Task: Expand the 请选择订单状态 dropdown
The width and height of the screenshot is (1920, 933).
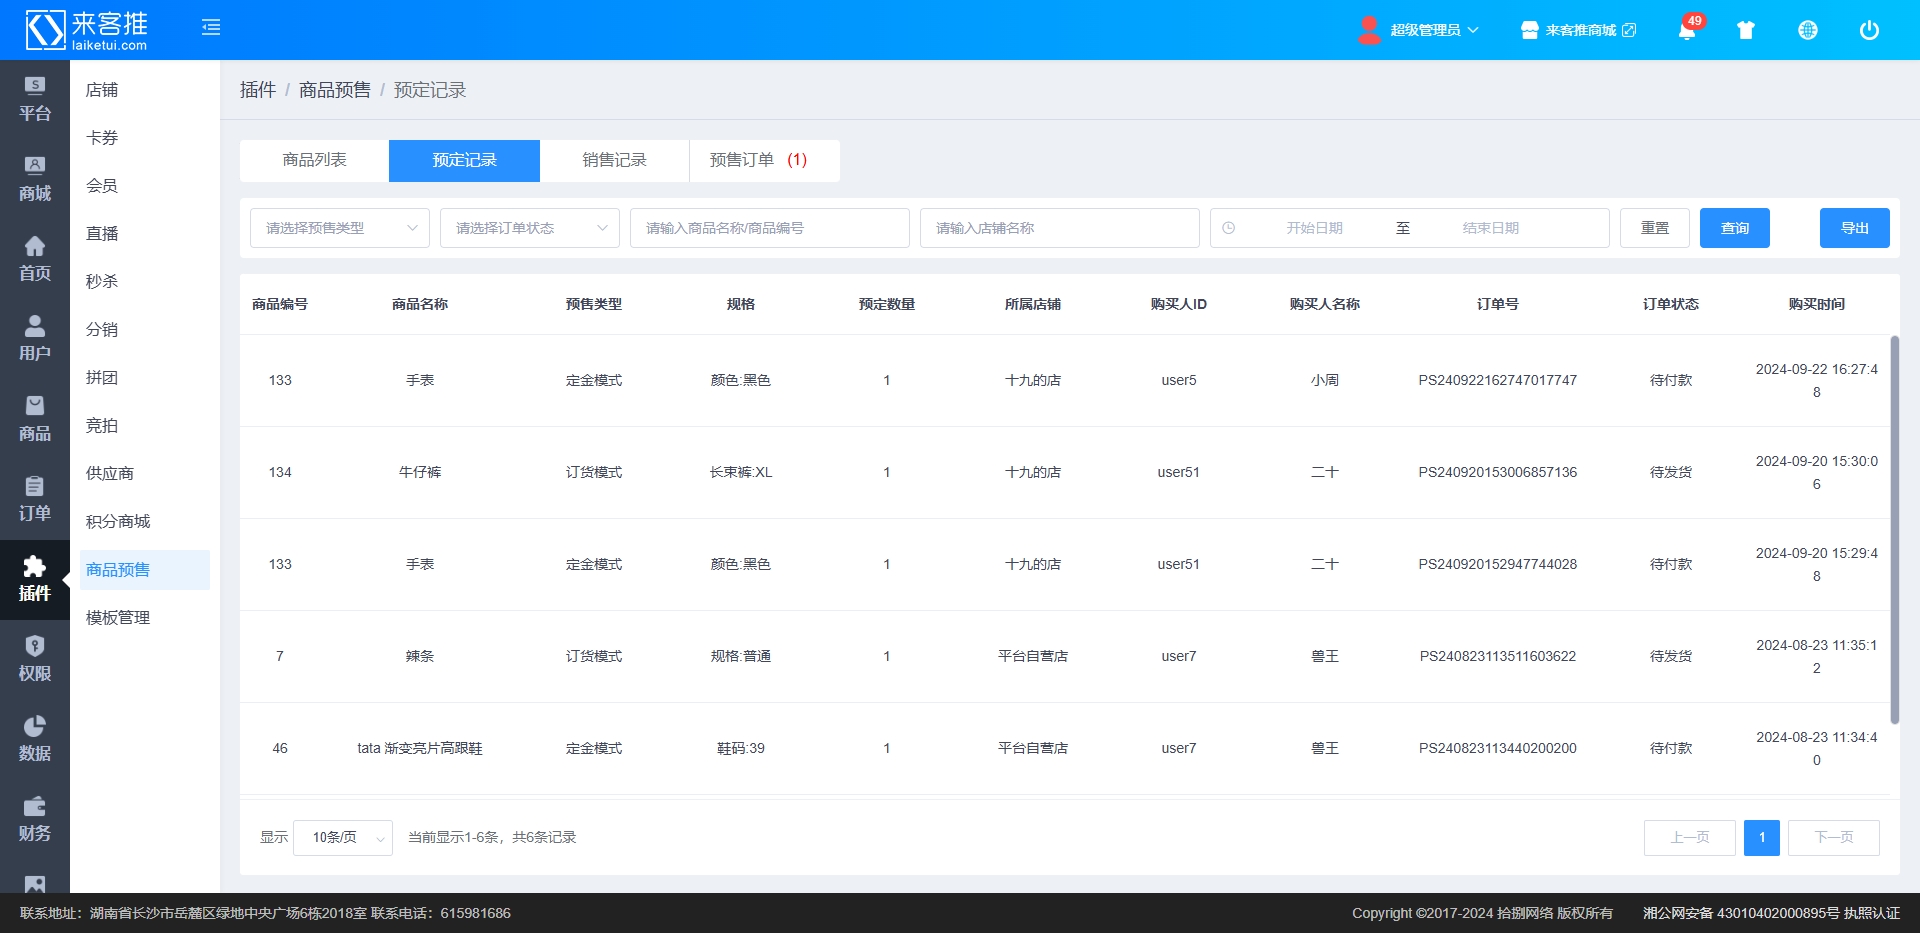Action: (530, 228)
